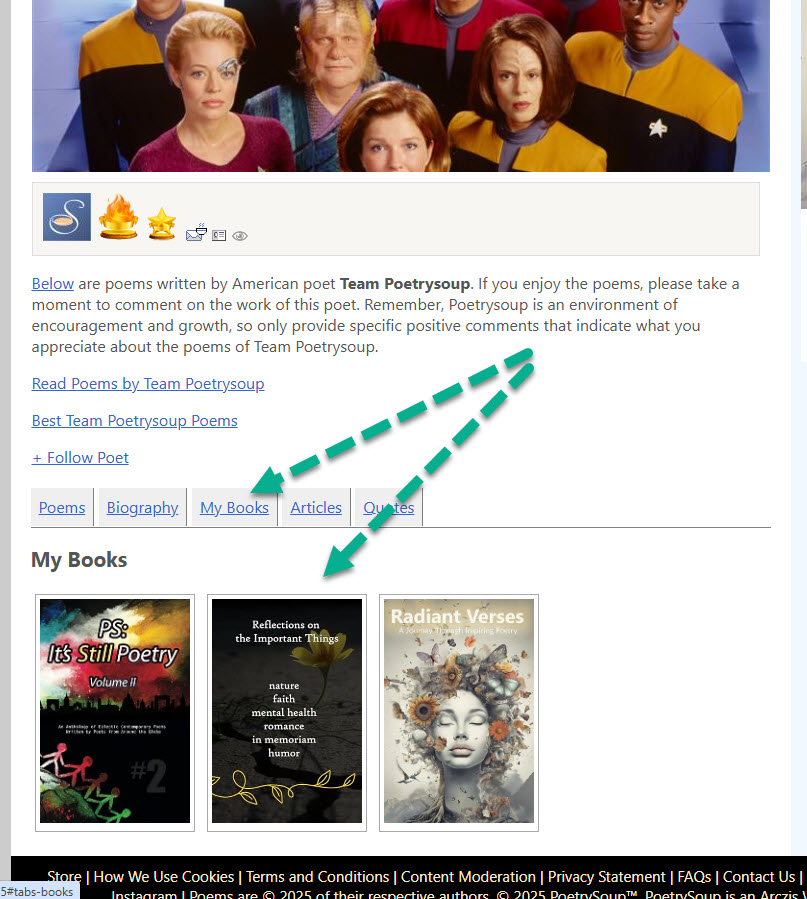Open the profile ID card icon

click(x=219, y=235)
